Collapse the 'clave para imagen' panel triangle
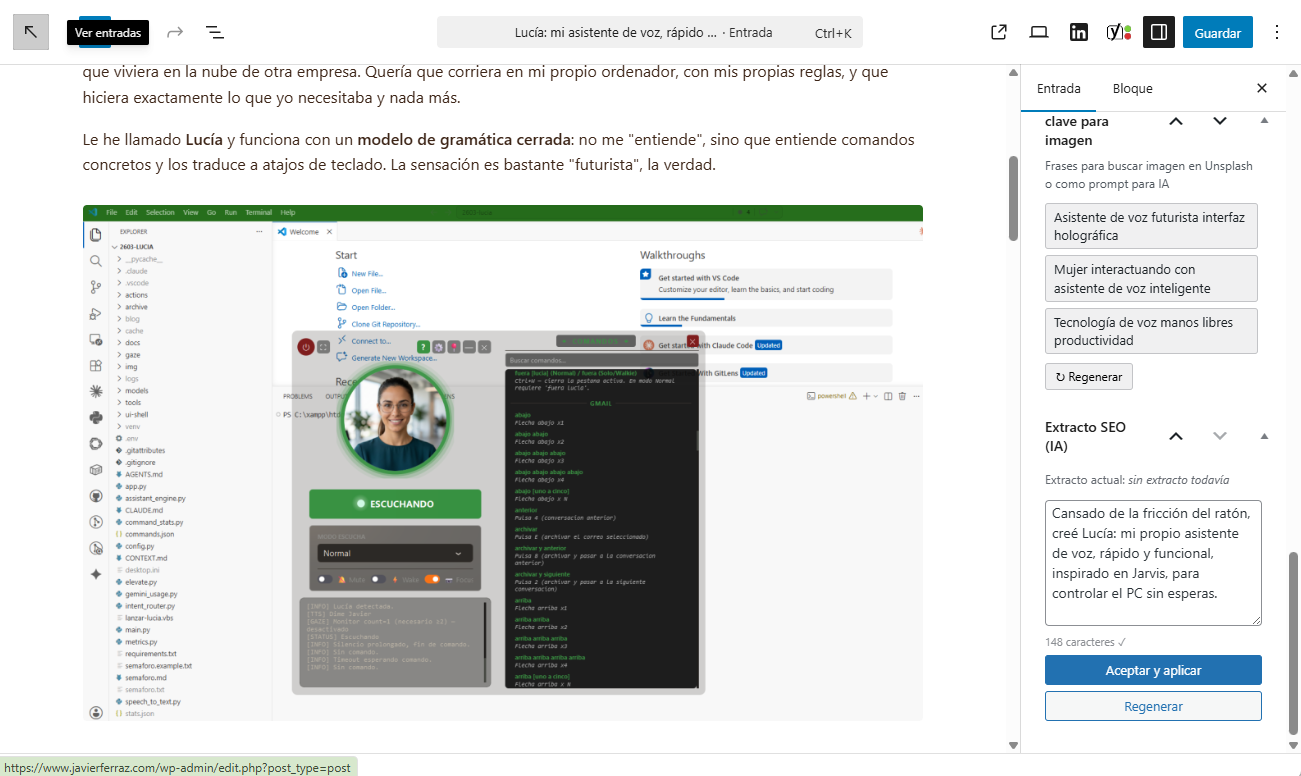The image size is (1301, 776). pyautogui.click(x=1264, y=121)
